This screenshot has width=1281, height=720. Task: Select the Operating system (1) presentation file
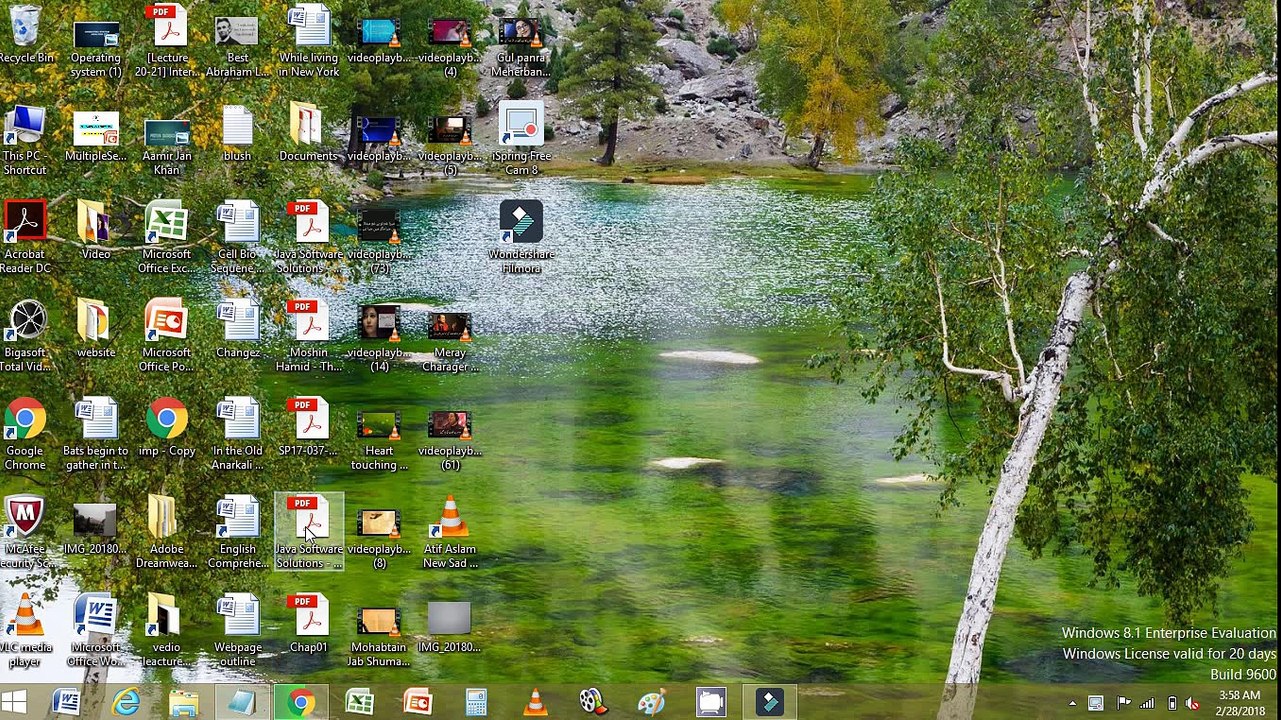coord(96,45)
